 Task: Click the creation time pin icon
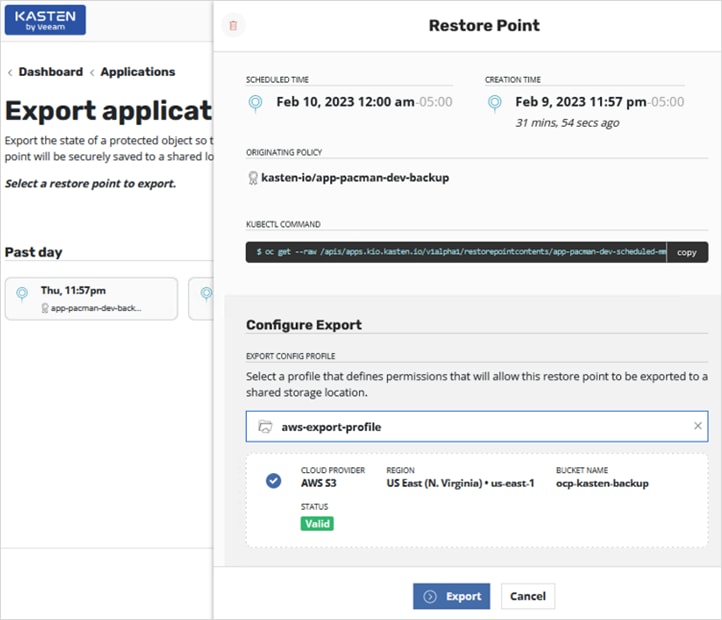tap(495, 103)
